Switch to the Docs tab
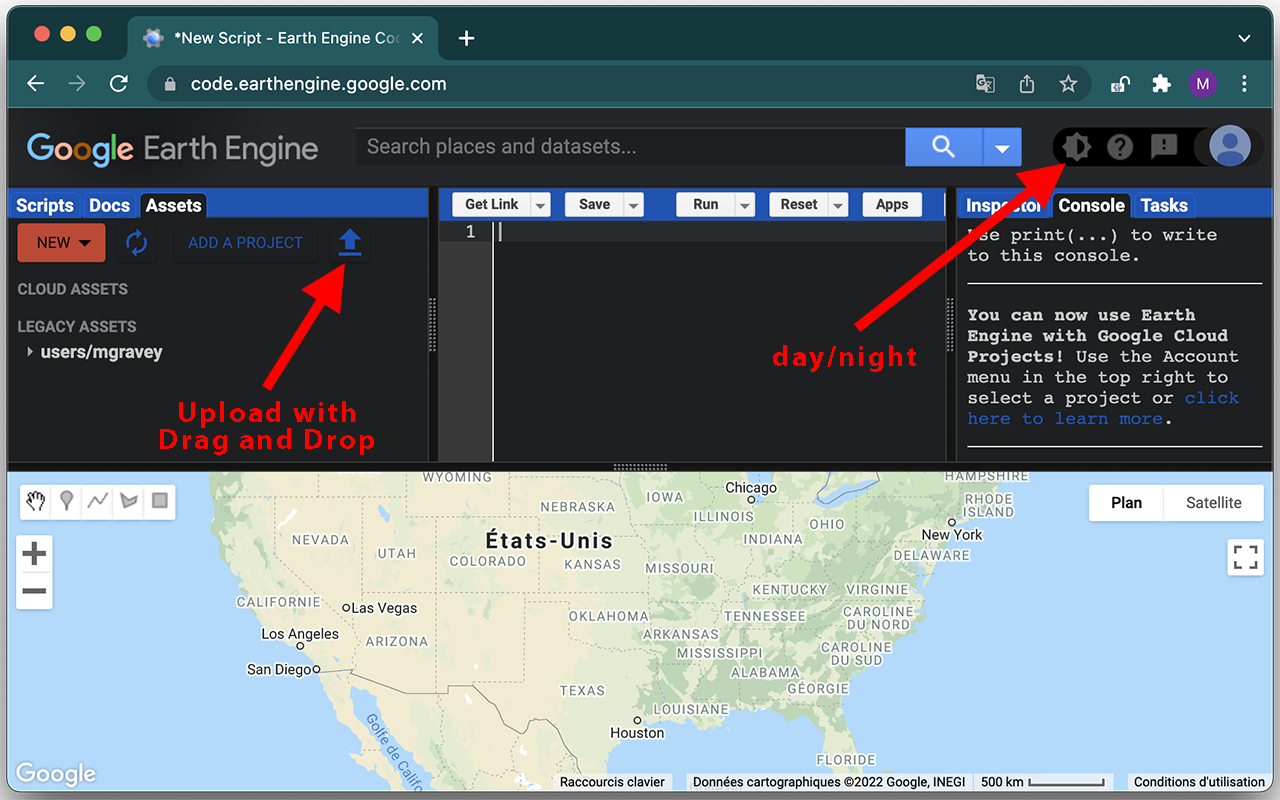 tap(109, 205)
